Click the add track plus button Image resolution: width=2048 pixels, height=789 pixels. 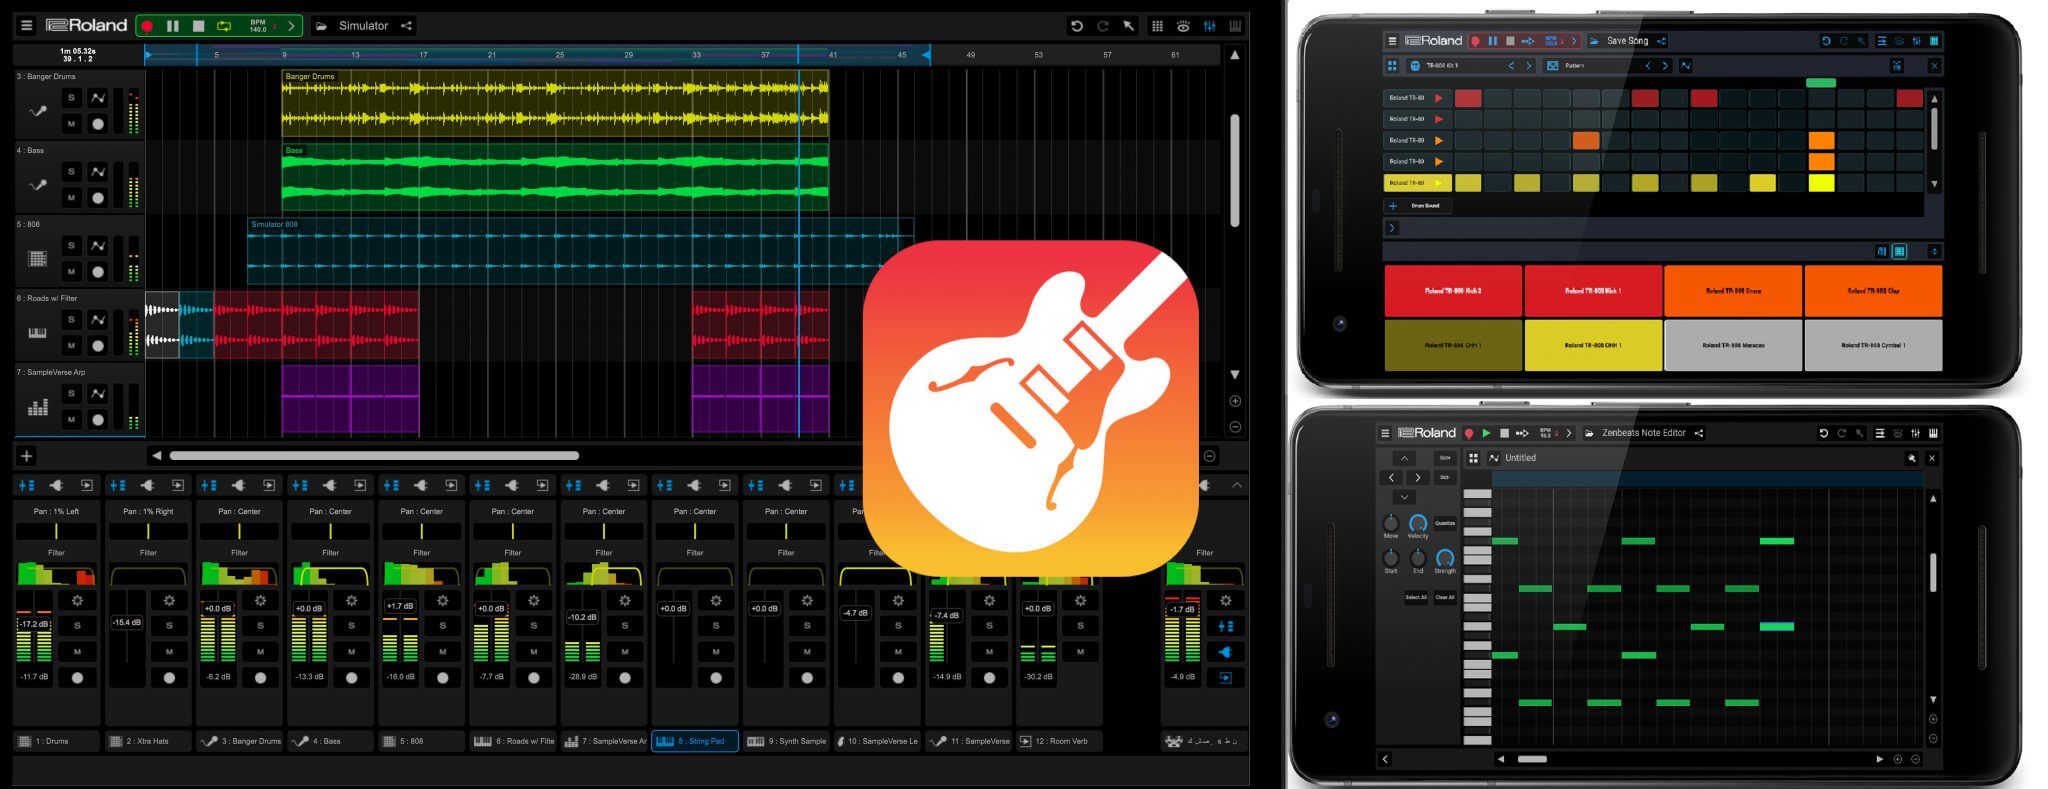click(x=27, y=456)
